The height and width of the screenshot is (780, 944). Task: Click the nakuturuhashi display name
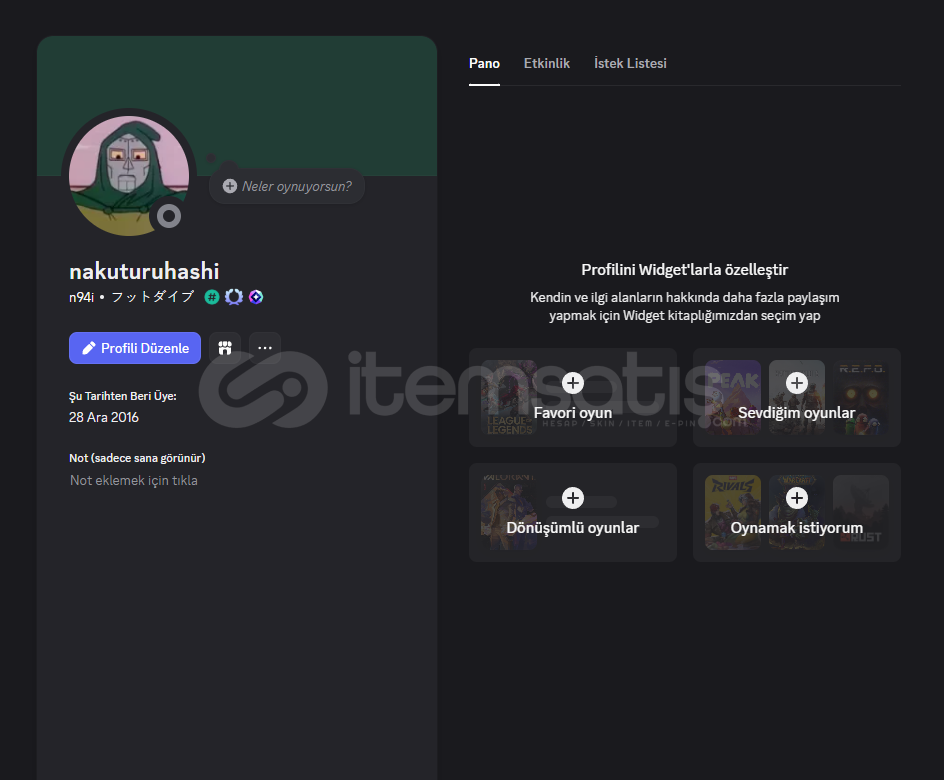click(144, 271)
